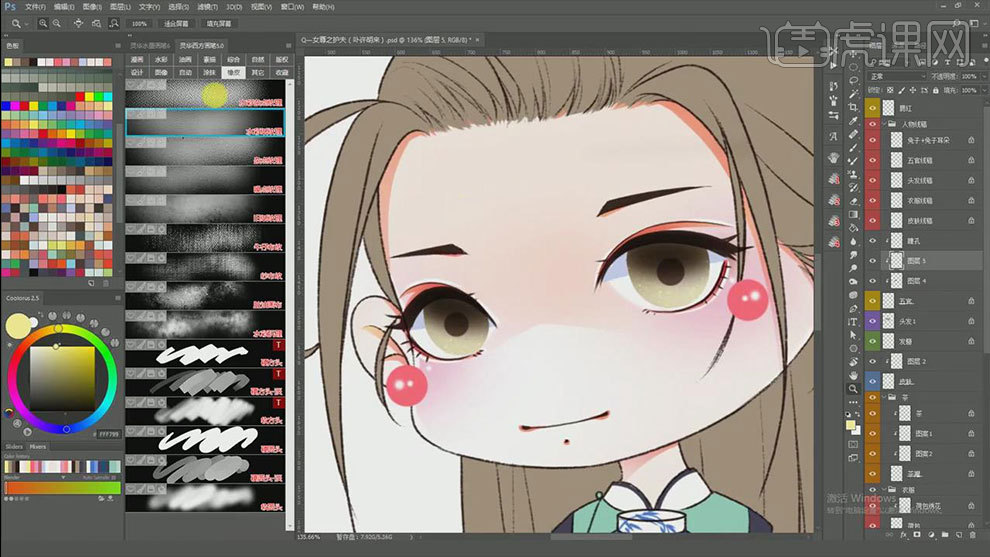The width and height of the screenshot is (990, 557).
Task: Click the 100% zoom button
Action: point(139,24)
